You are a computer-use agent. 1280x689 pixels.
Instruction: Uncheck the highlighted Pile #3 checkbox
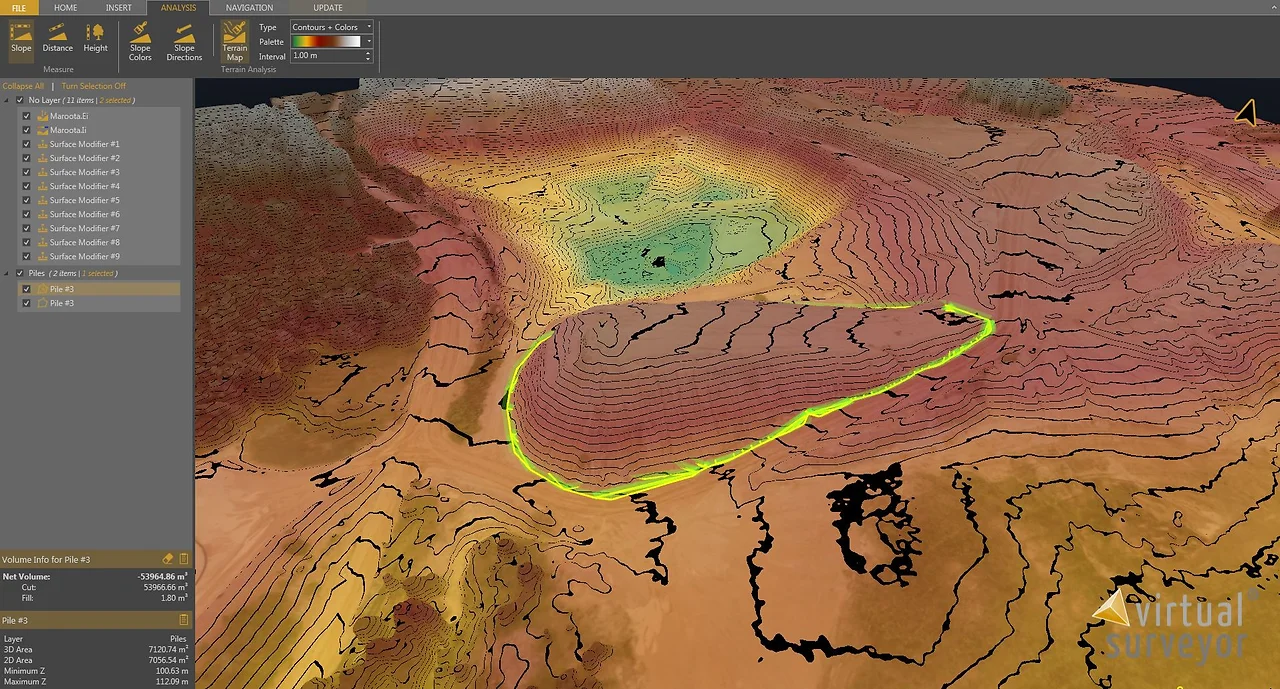[x=27, y=289]
